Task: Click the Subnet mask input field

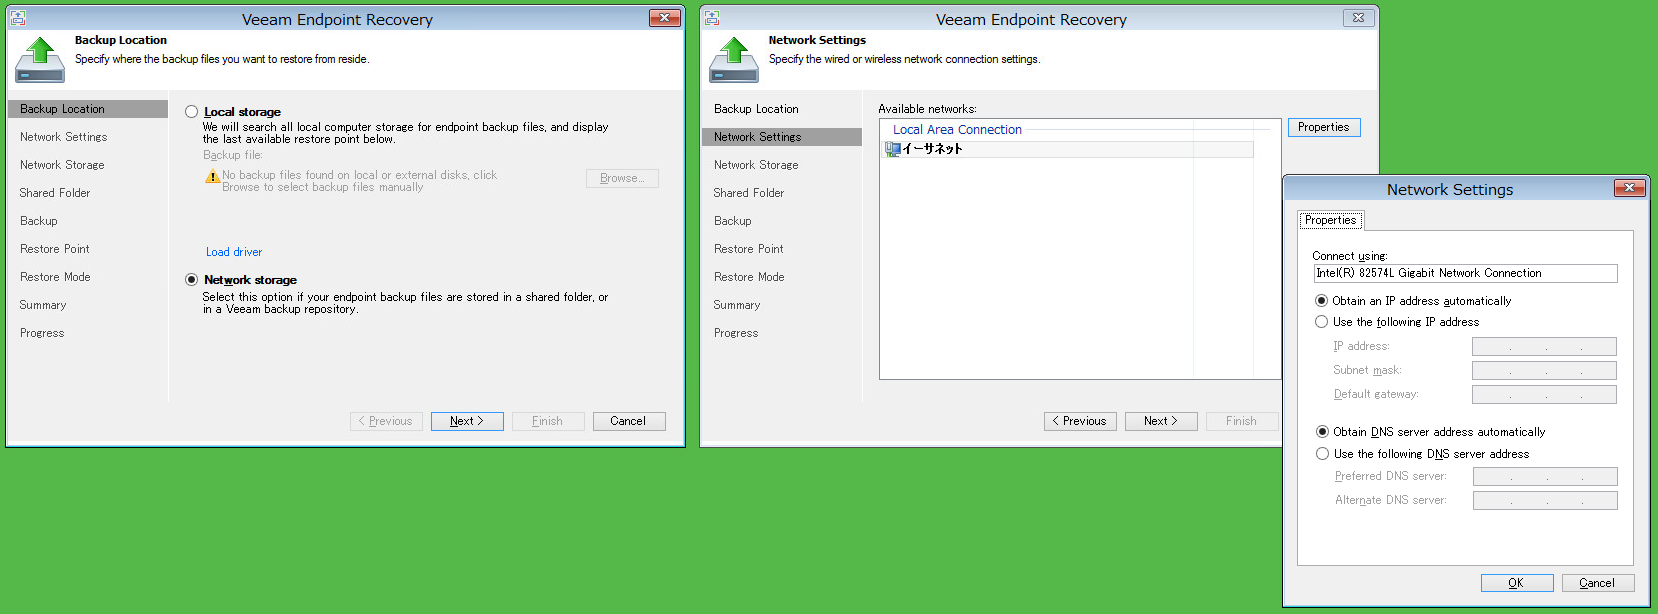Action: (1544, 371)
